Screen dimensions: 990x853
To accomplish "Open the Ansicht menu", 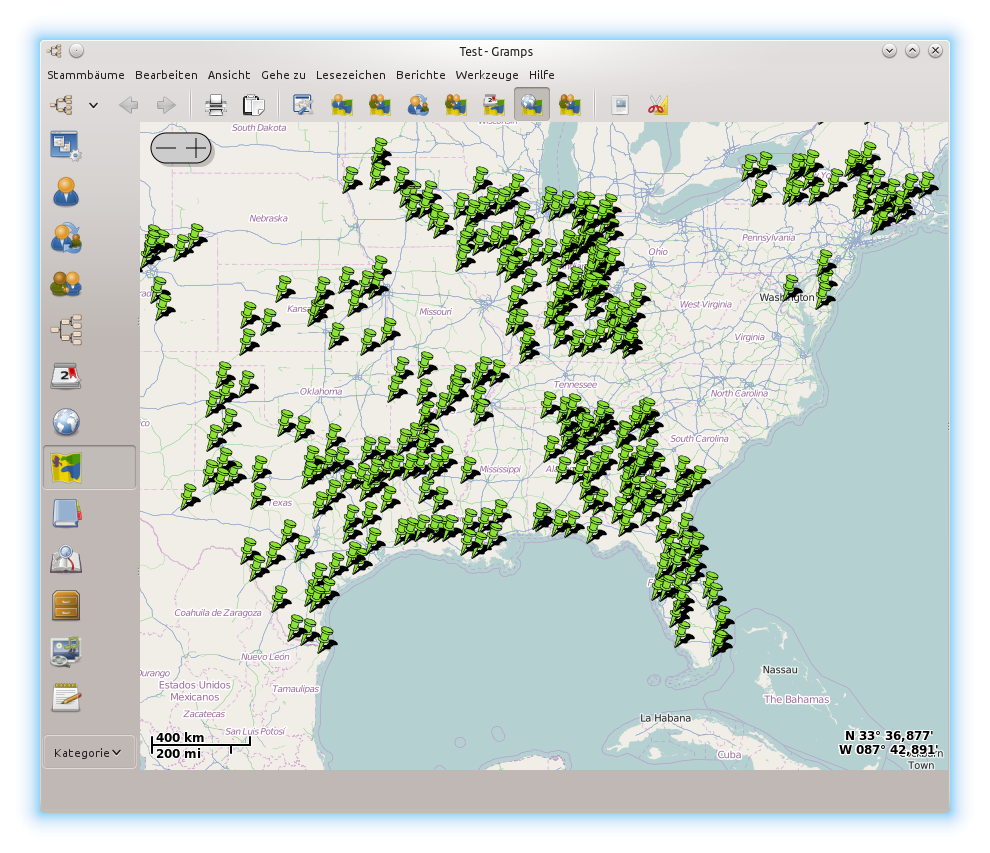I will pyautogui.click(x=229, y=75).
